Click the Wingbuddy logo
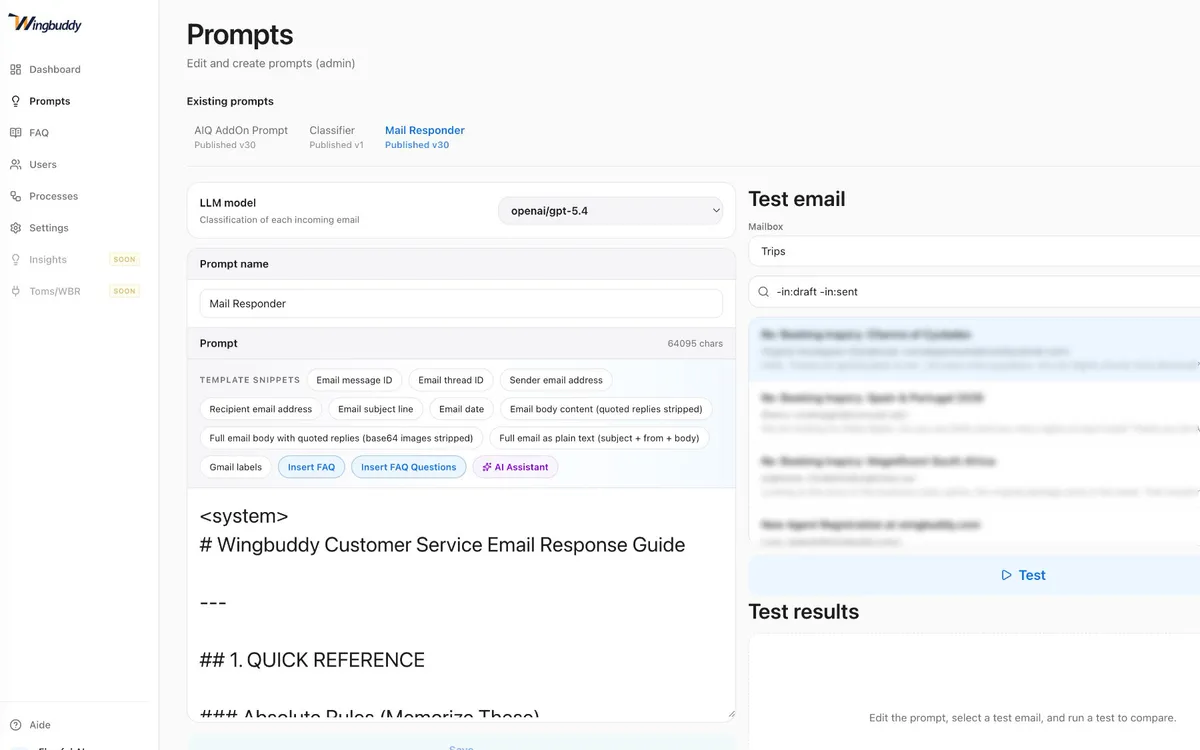Screen dimensions: 1200x750 pyautogui.click(x=45, y=23)
